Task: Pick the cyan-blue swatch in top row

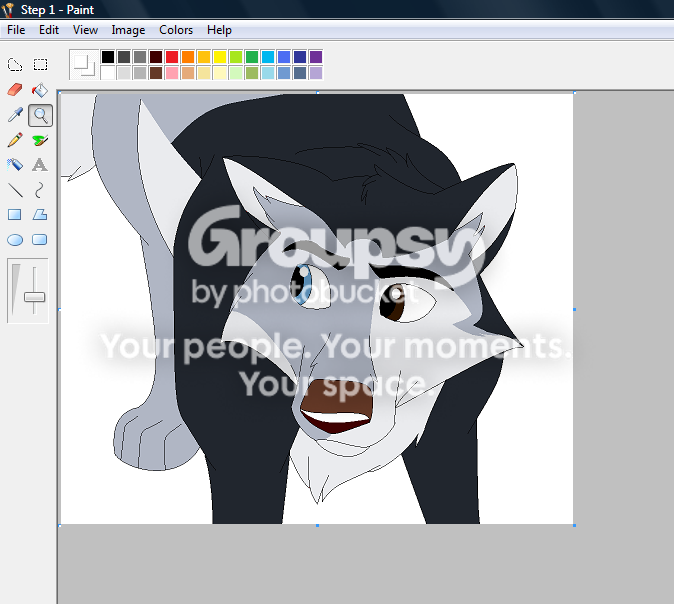Action: pyautogui.click(x=268, y=57)
